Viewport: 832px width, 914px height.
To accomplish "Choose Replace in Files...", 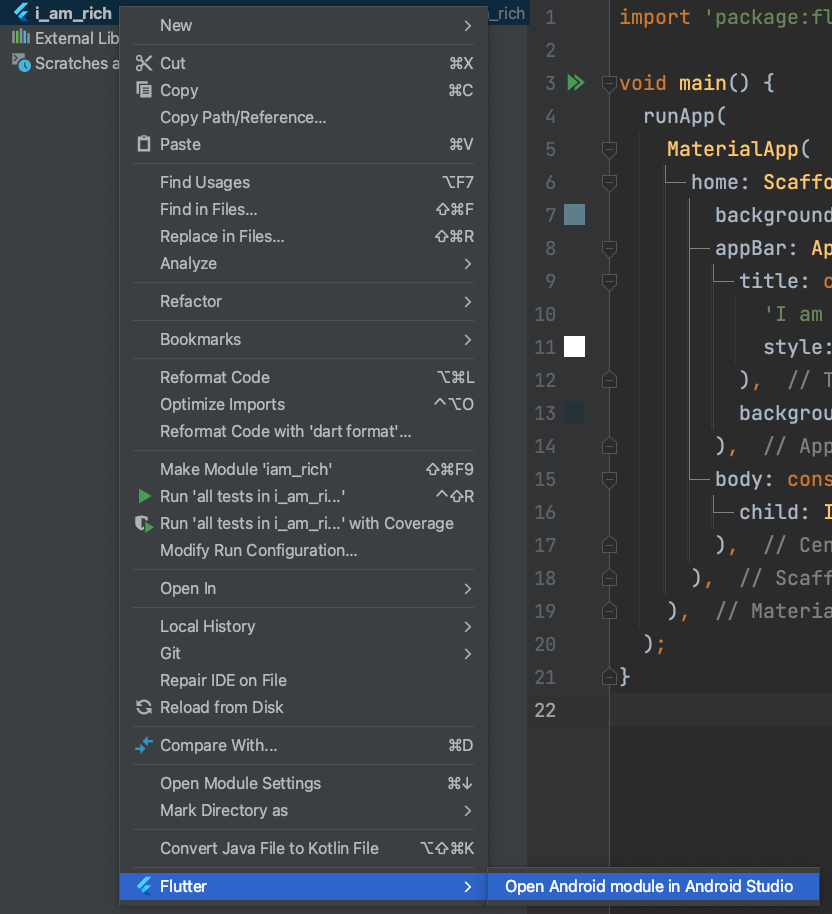I will [x=303, y=236].
